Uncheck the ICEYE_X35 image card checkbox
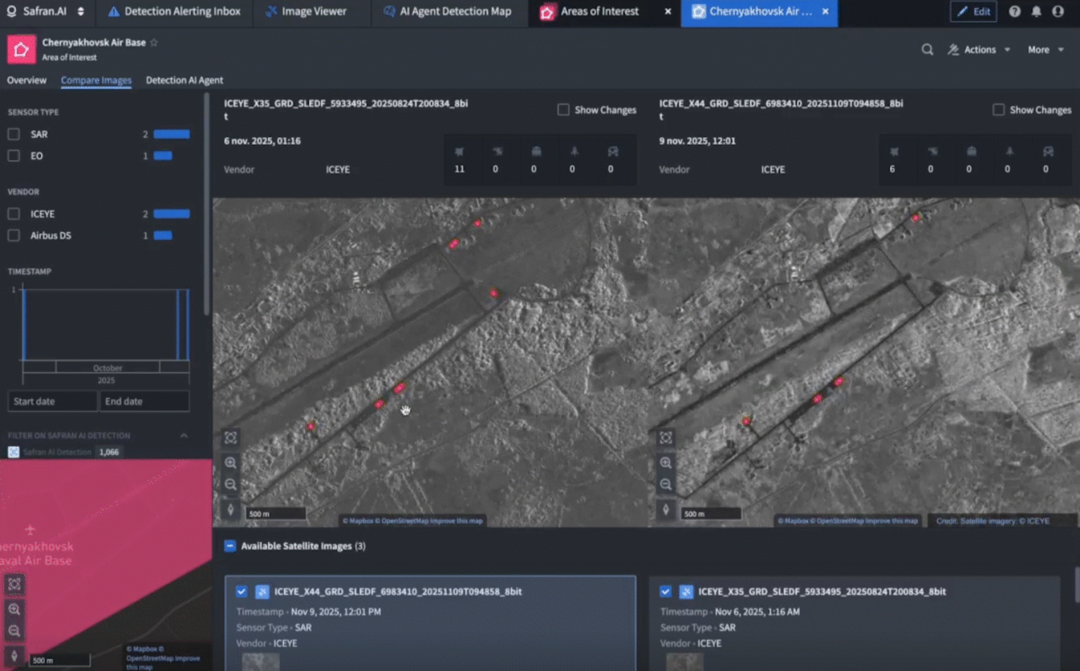Screen dimensions: 1080x671 pyautogui.click(x=665, y=591)
